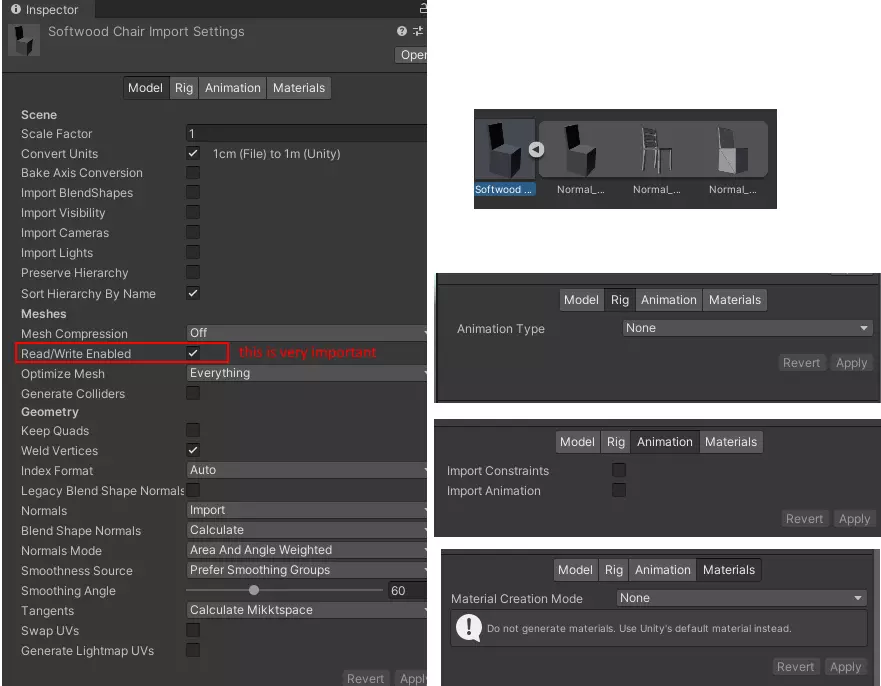This screenshot has width=881, height=686.
Task: Enable Keep Quads checkbox
Action: [193, 430]
